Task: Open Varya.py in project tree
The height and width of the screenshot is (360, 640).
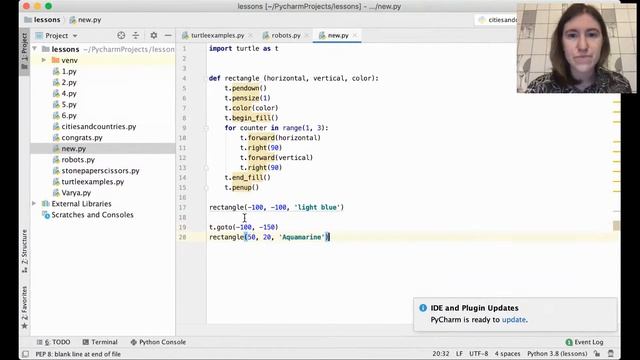Action: tap(76, 193)
